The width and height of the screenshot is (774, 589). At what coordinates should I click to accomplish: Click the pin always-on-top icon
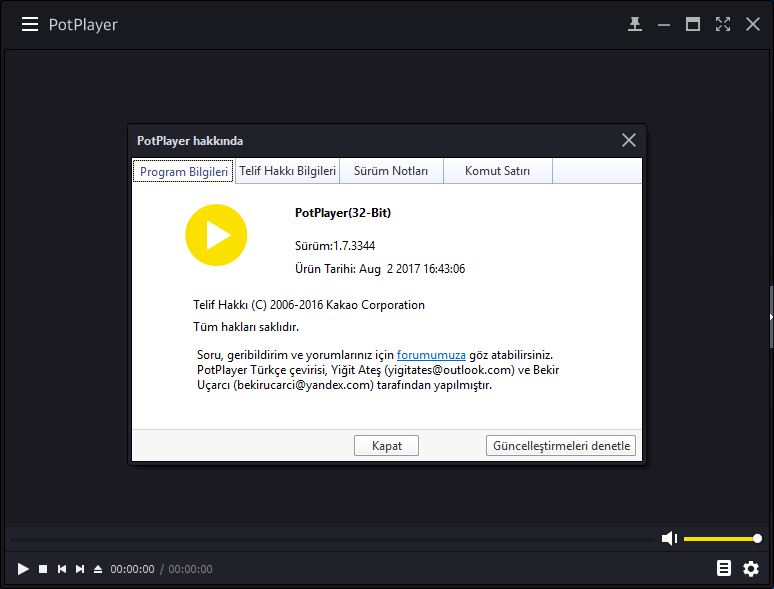[635, 24]
